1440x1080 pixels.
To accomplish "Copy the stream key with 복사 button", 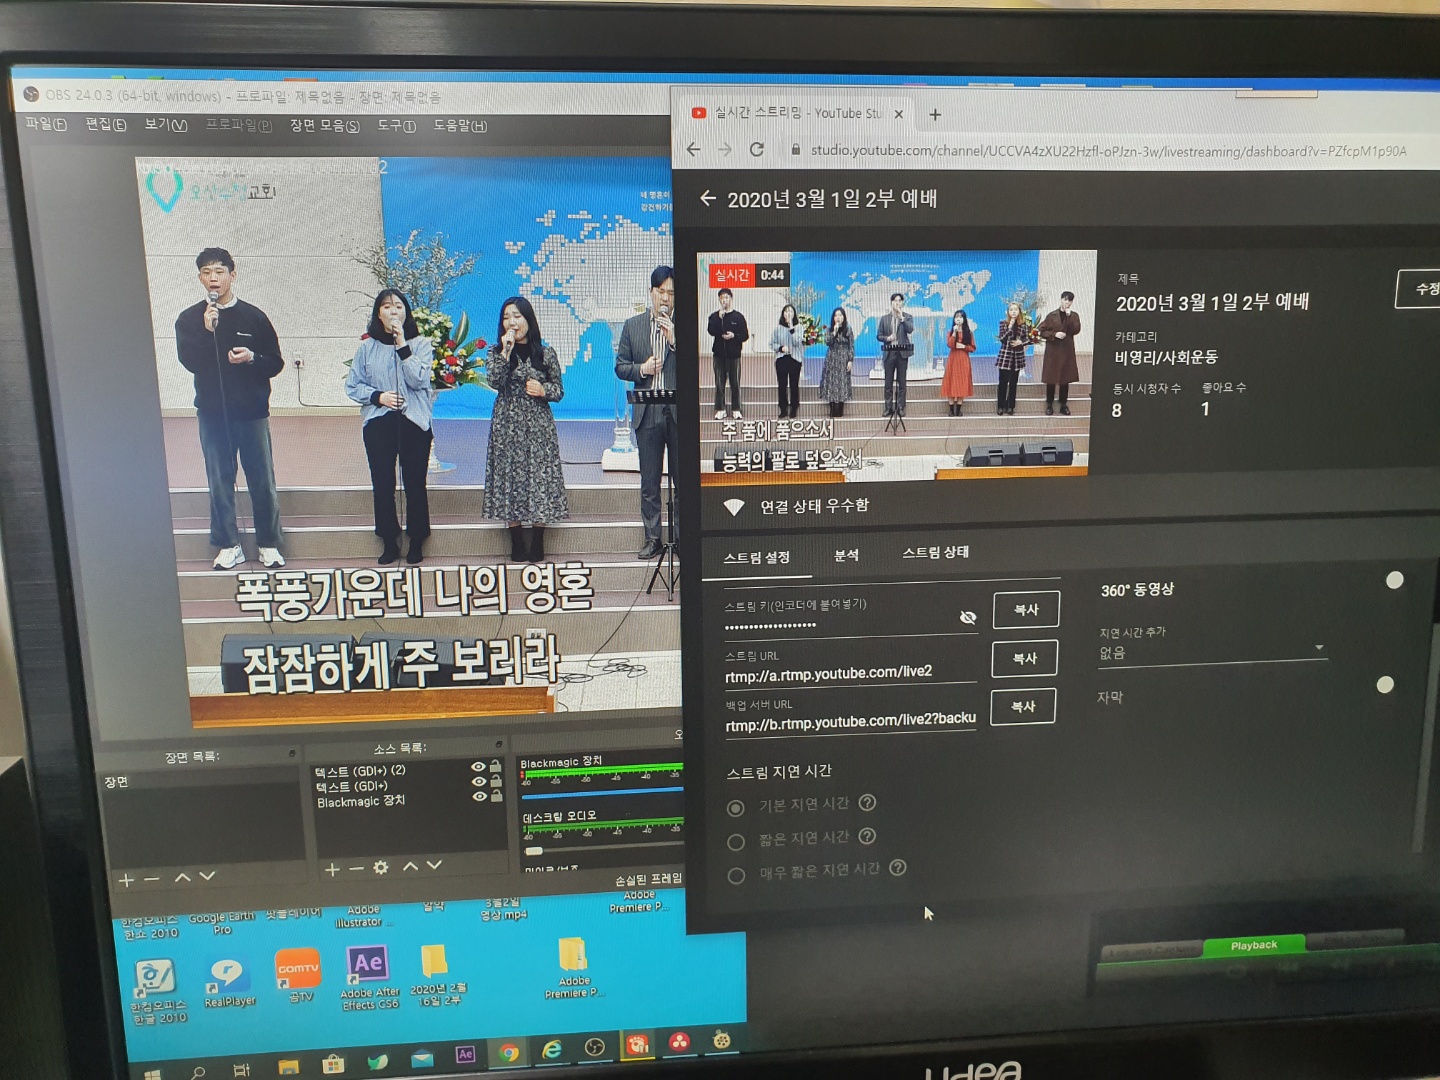I will (1026, 609).
